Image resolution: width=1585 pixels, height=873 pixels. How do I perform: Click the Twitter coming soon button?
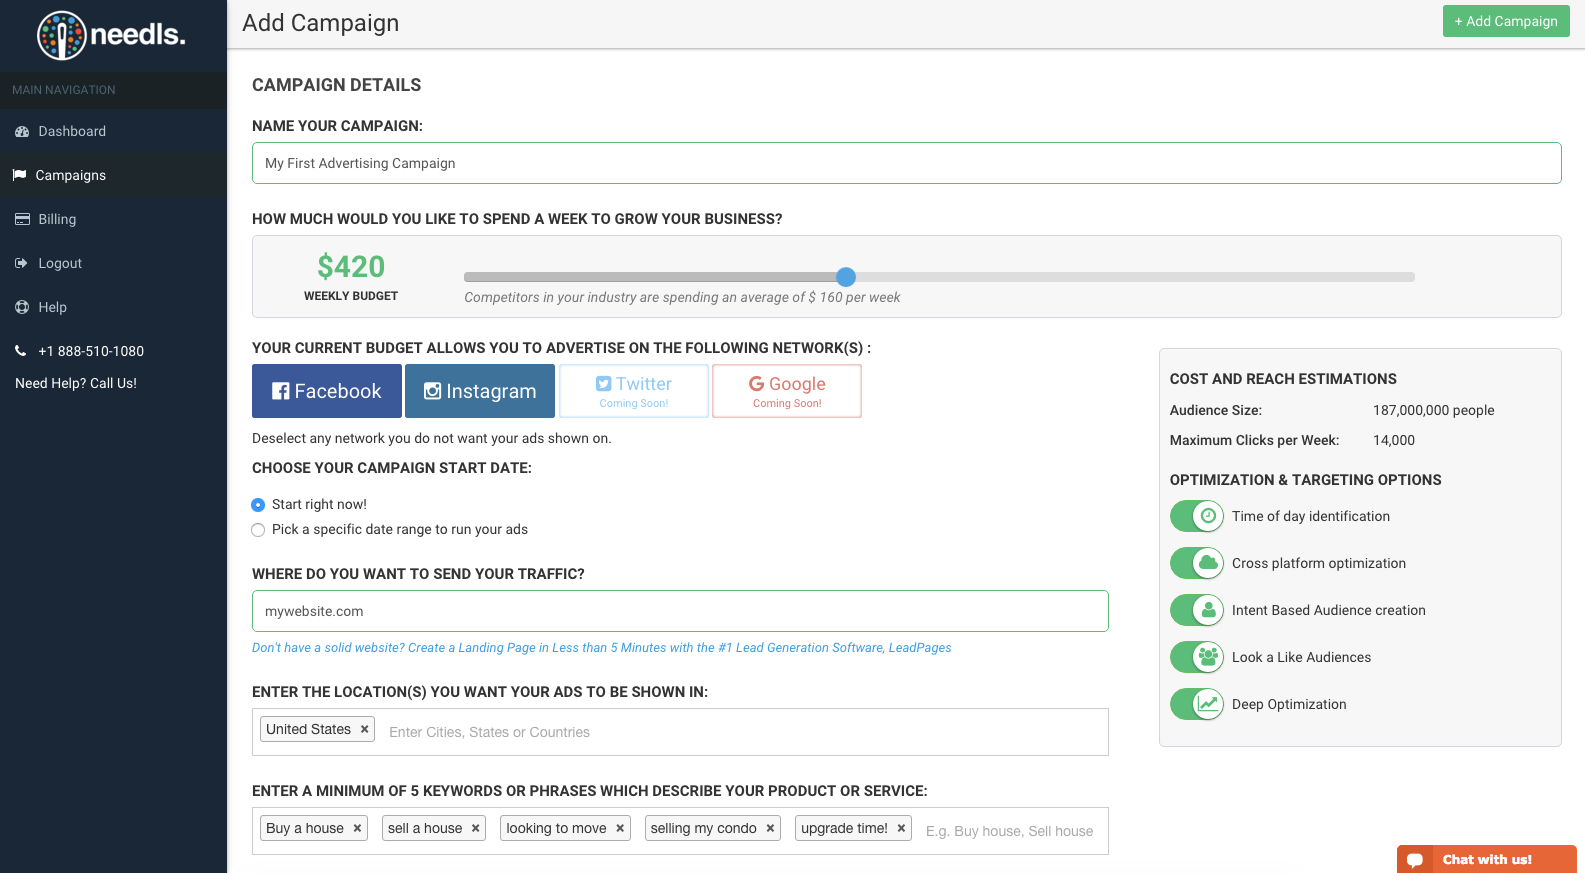(x=634, y=391)
